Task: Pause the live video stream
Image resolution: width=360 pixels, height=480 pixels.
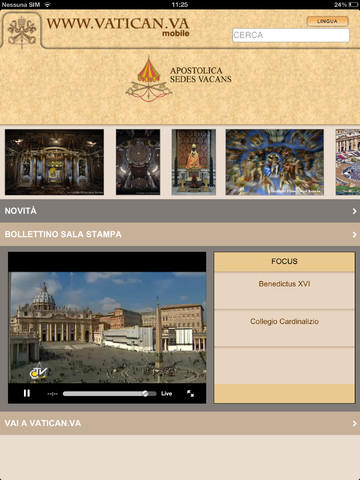Action: 27,393
